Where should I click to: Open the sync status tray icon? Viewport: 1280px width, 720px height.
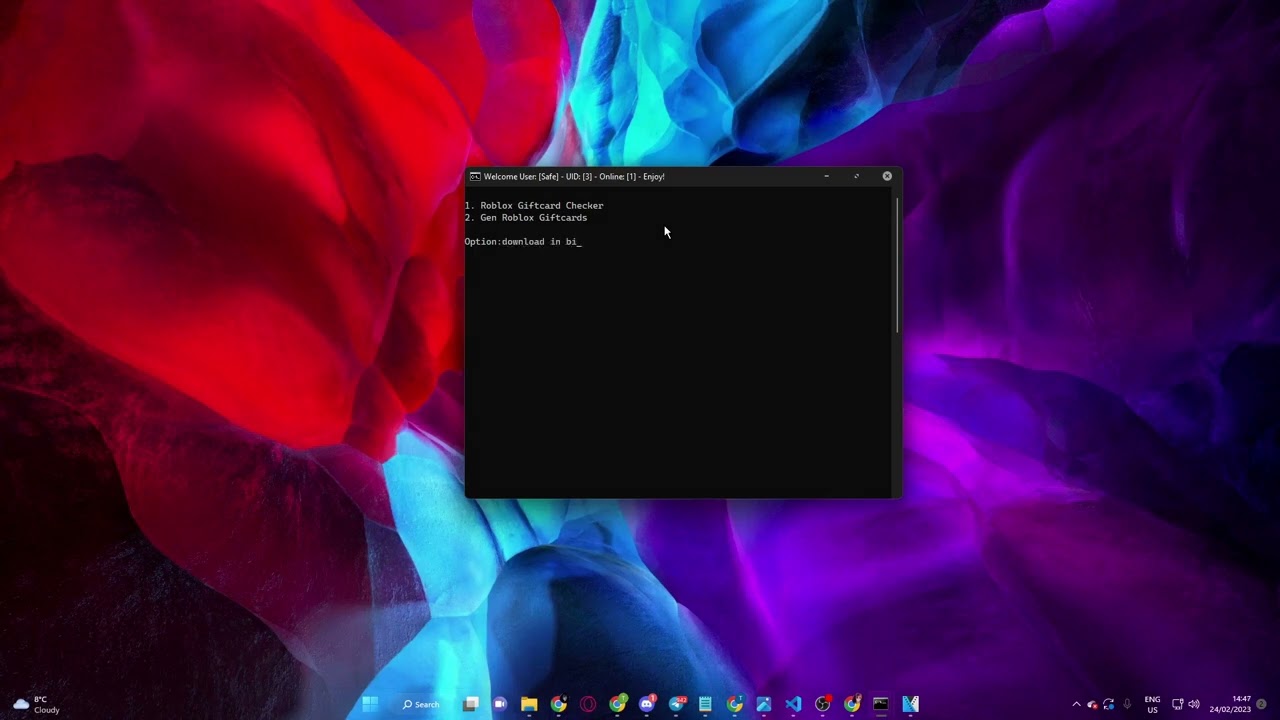pyautogui.click(x=1108, y=704)
